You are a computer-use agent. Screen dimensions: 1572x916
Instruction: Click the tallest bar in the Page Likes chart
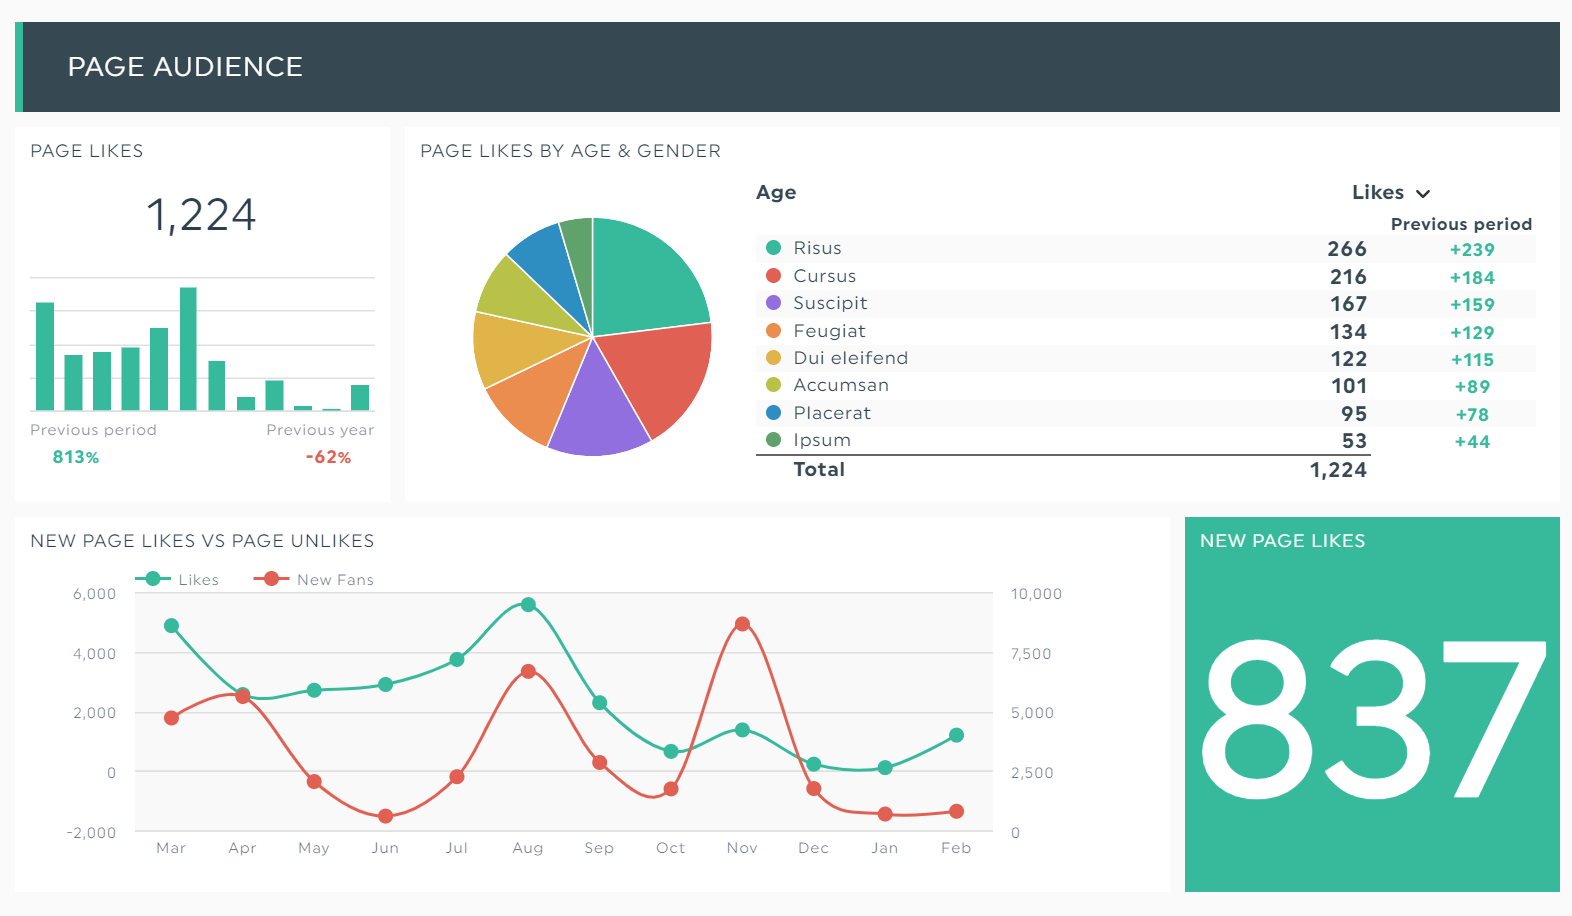[188, 349]
